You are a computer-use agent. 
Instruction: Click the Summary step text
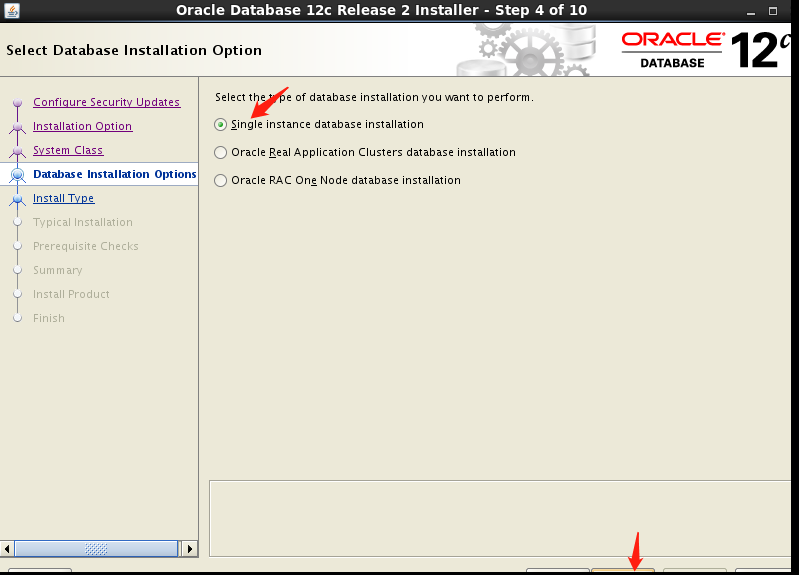click(58, 270)
